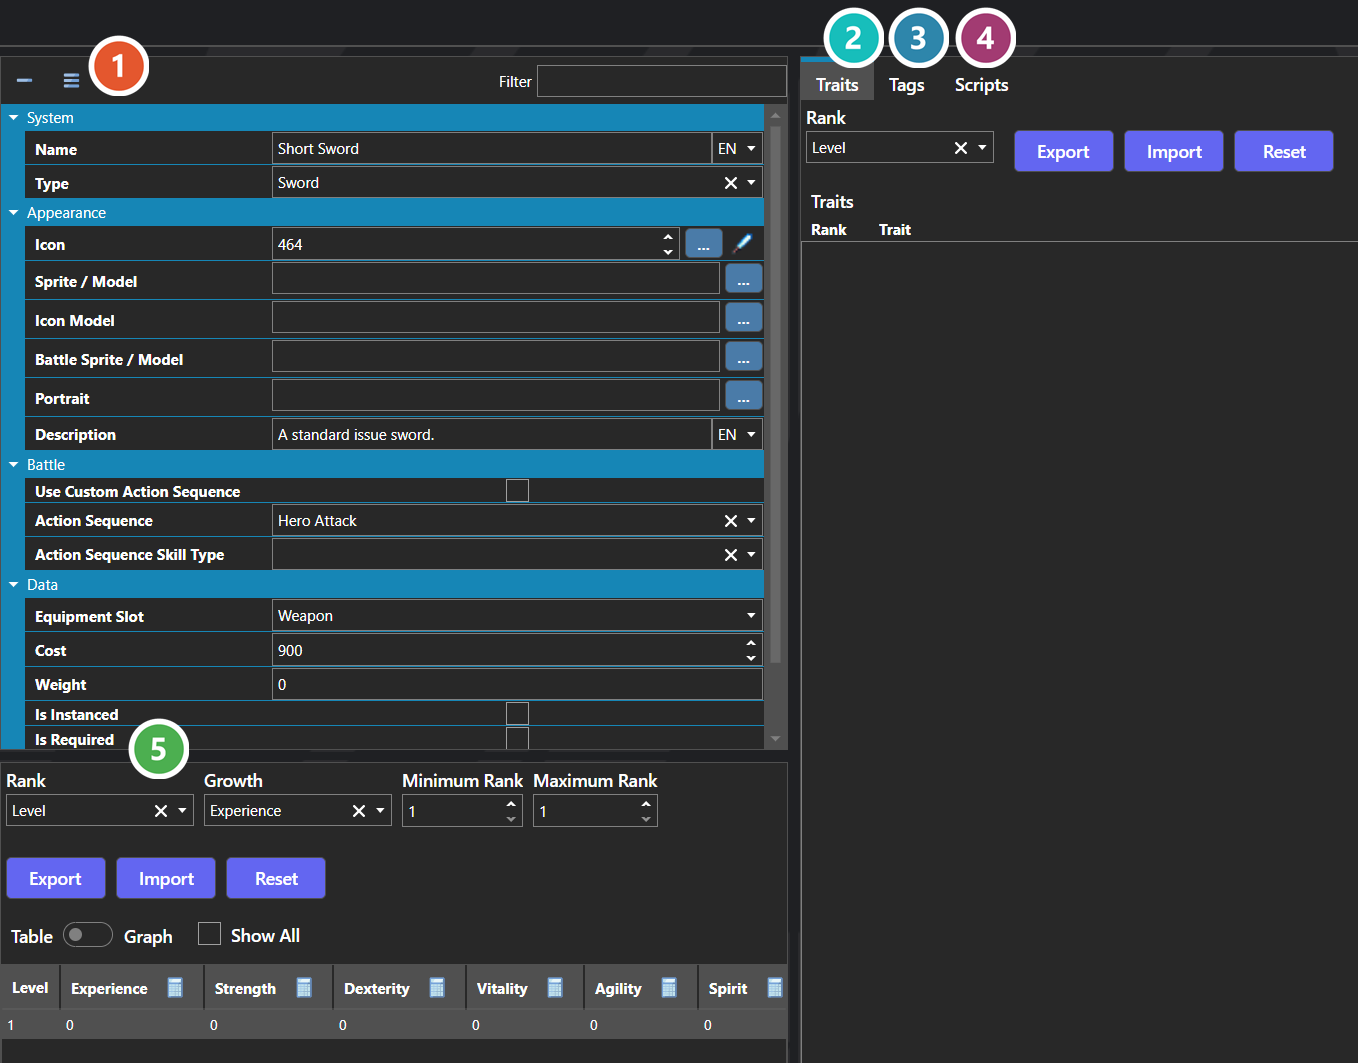Open calculator for Experience column

pyautogui.click(x=175, y=988)
